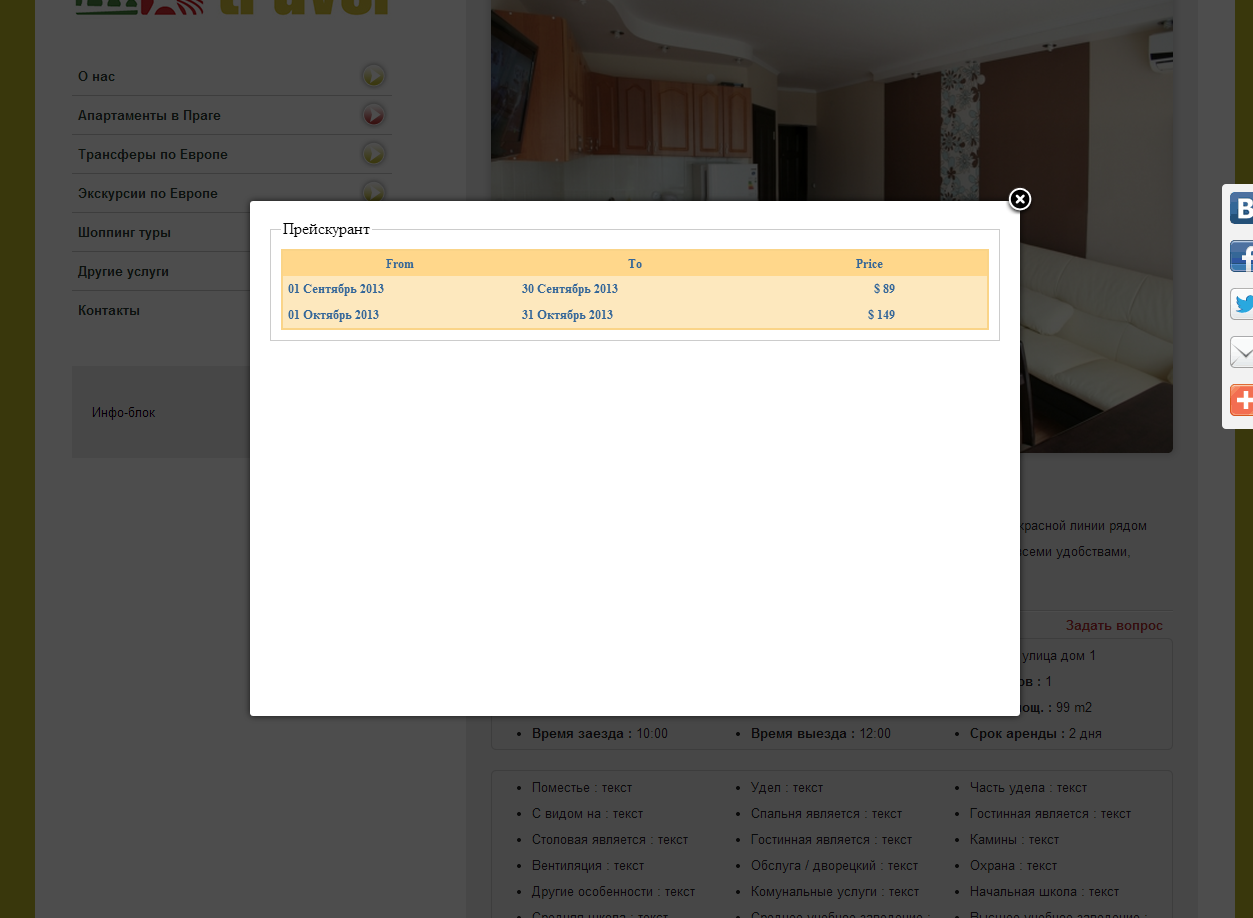Image resolution: width=1253 pixels, height=918 pixels.
Task: Open Апартаменты в Праге menu item
Action: 149,115
